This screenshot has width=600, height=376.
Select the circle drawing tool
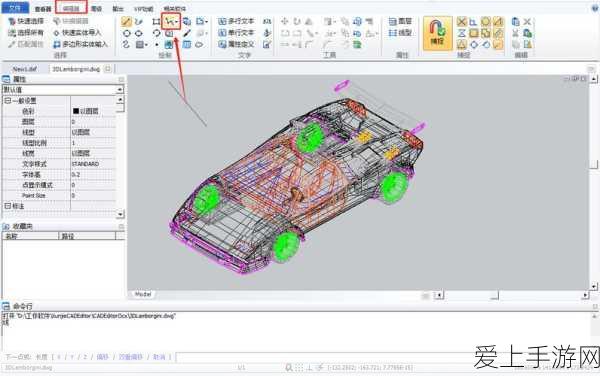tap(127, 34)
